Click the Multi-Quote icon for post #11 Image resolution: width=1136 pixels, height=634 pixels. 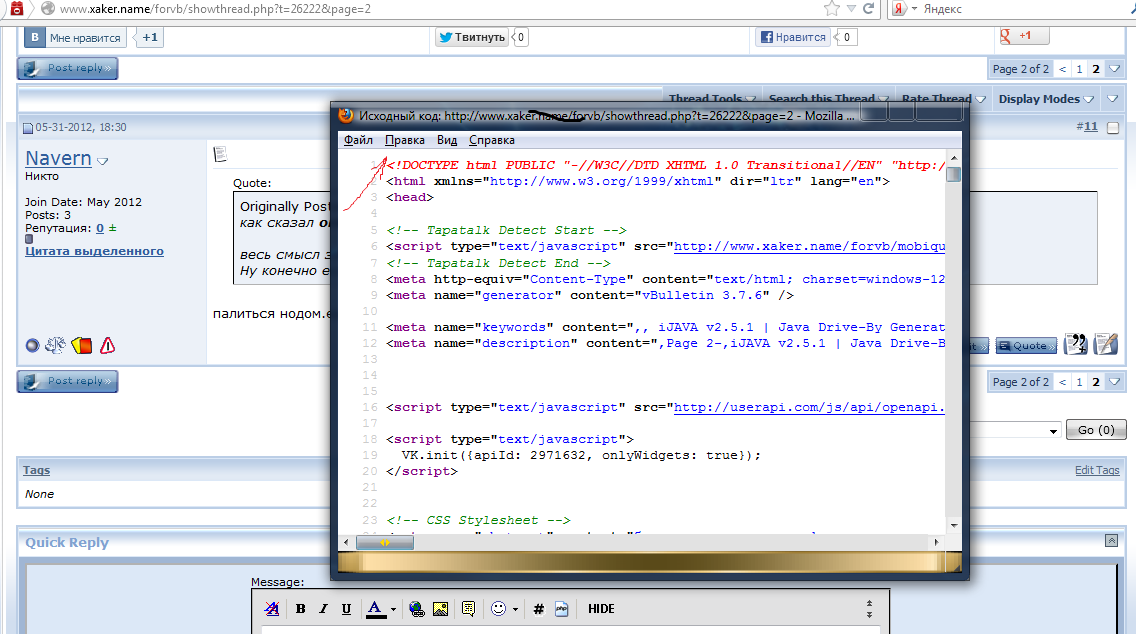pos(1076,344)
